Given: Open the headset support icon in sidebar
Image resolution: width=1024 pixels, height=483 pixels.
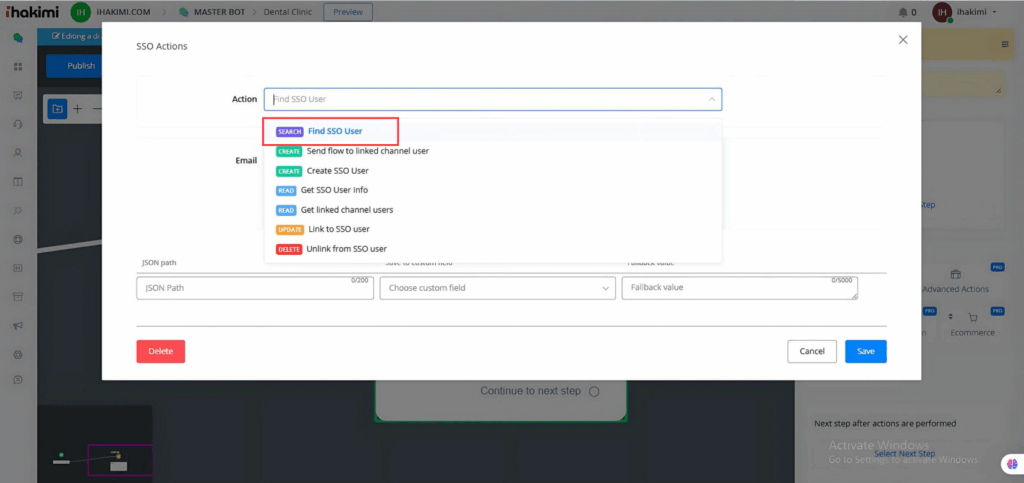Looking at the screenshot, I should point(18,124).
